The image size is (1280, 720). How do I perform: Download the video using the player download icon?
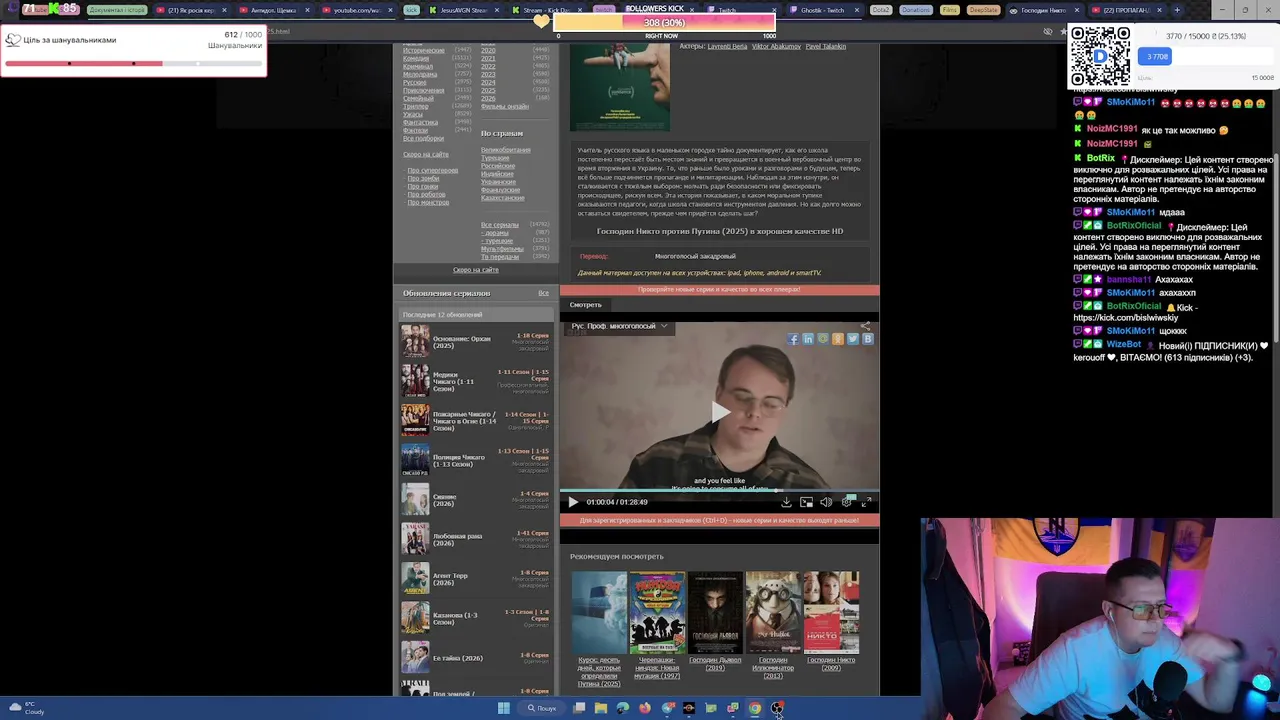(786, 502)
